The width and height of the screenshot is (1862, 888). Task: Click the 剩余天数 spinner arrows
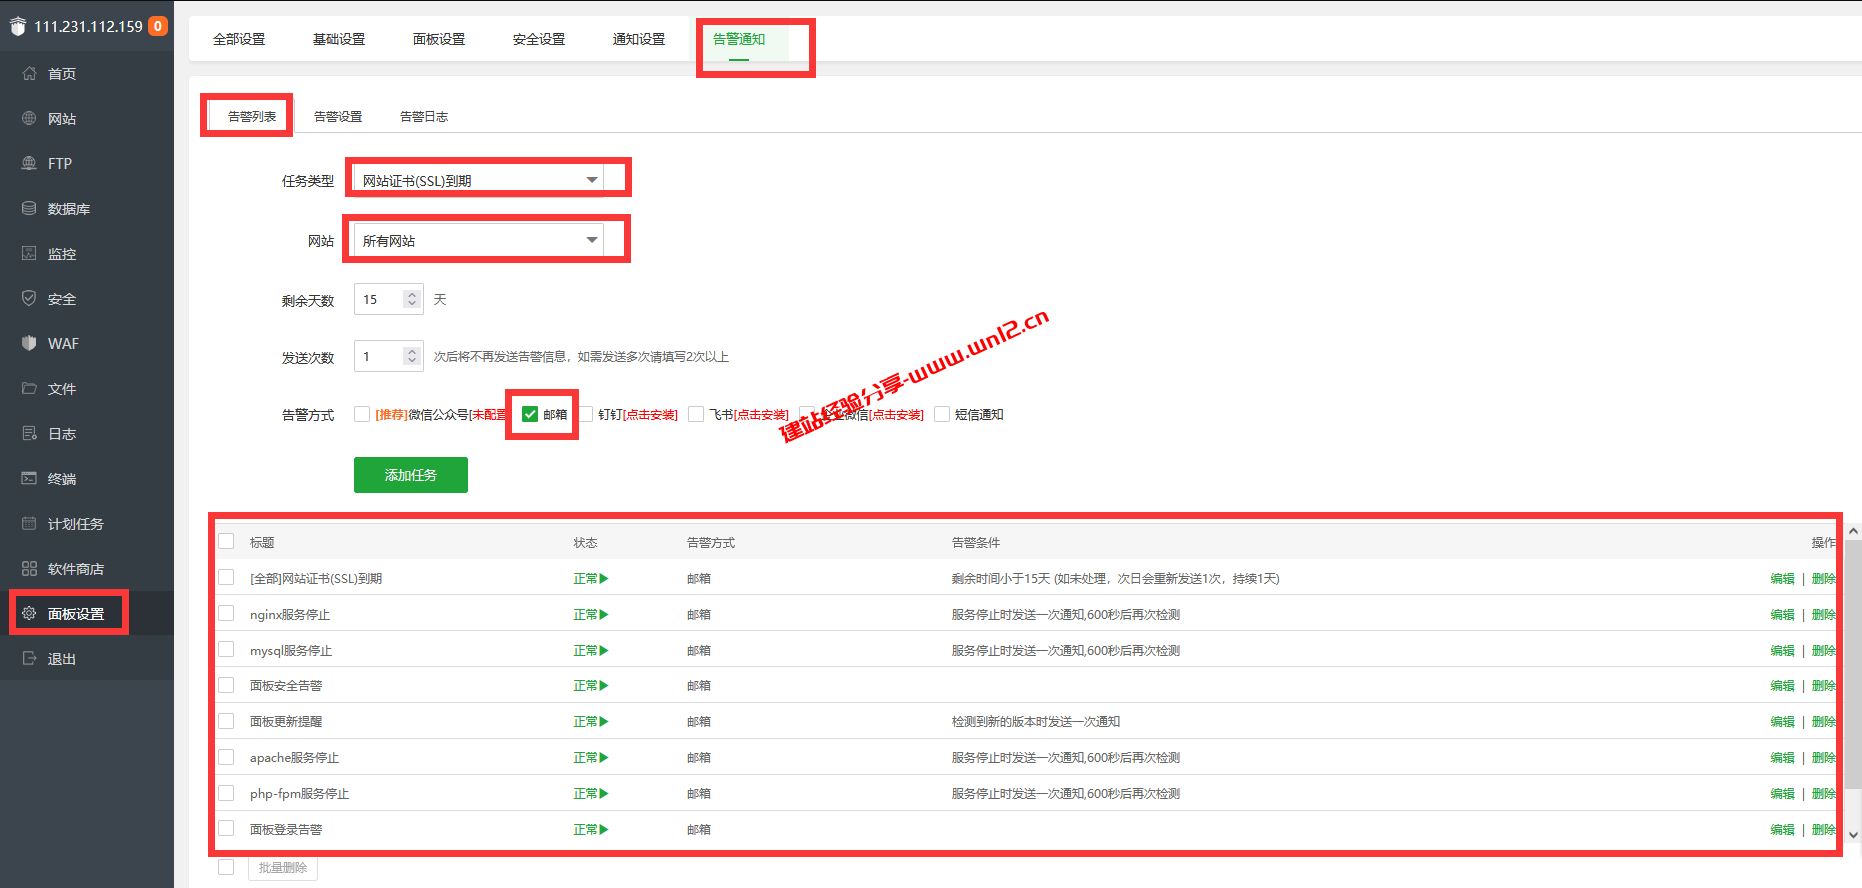click(411, 299)
